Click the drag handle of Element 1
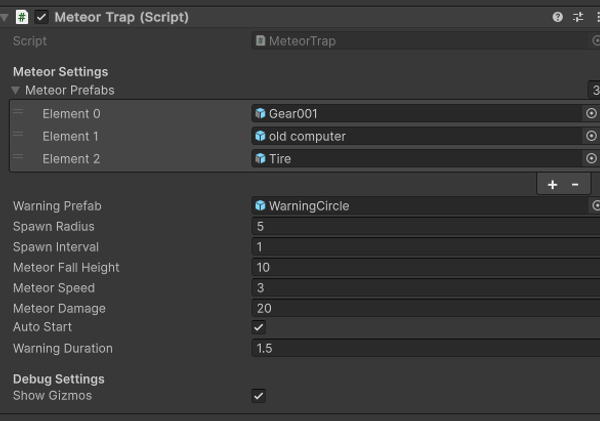600x421 pixels. pyautogui.click(x=18, y=135)
